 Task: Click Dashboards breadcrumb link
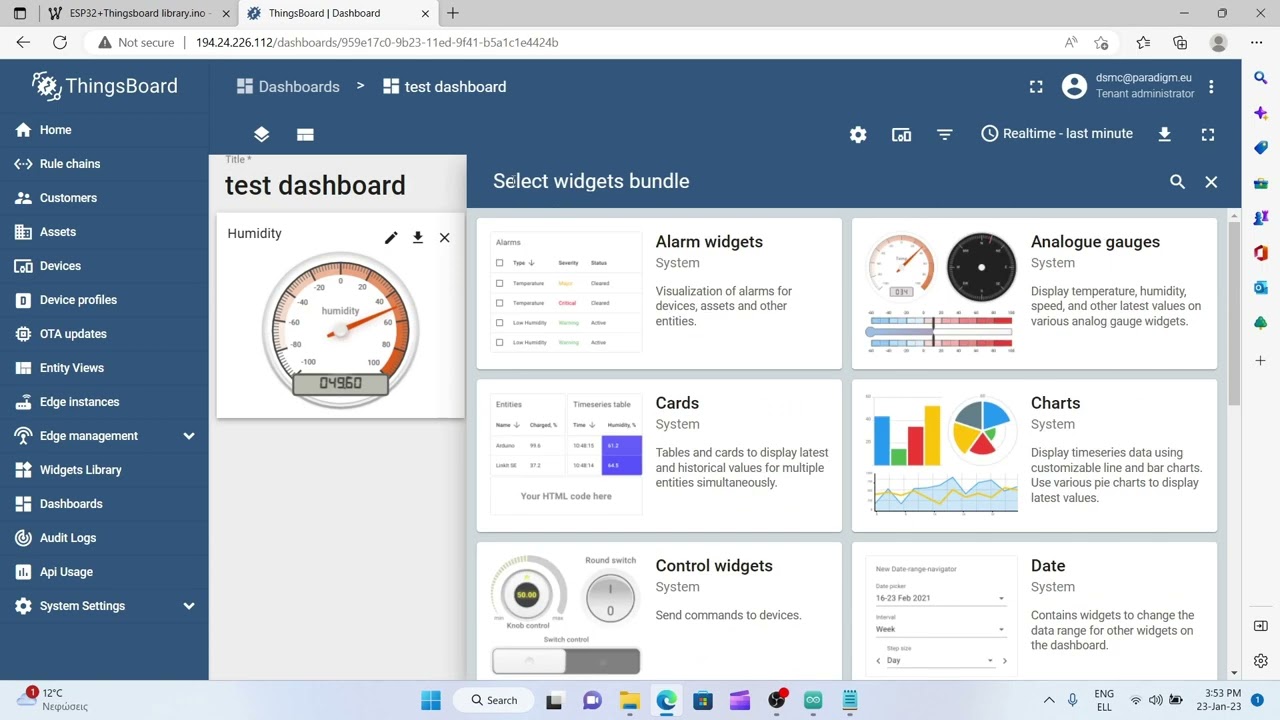[x=288, y=87]
